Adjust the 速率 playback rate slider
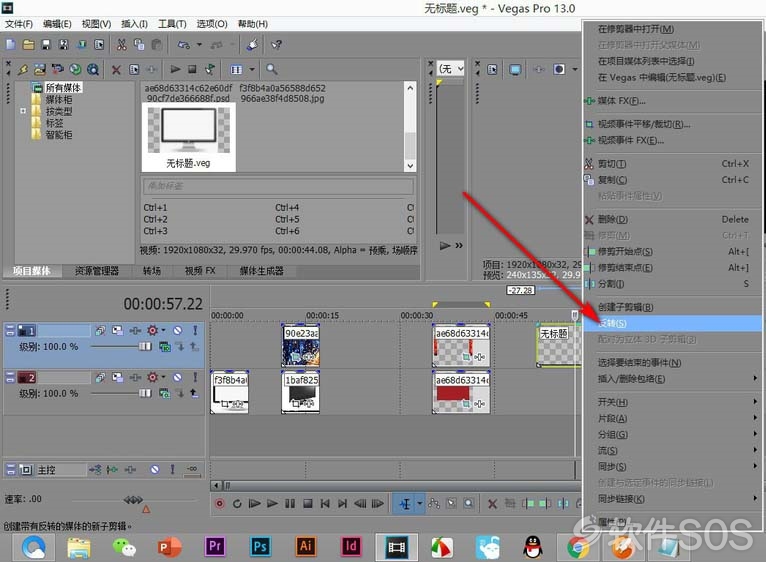The width and height of the screenshot is (766, 562). click(133, 499)
